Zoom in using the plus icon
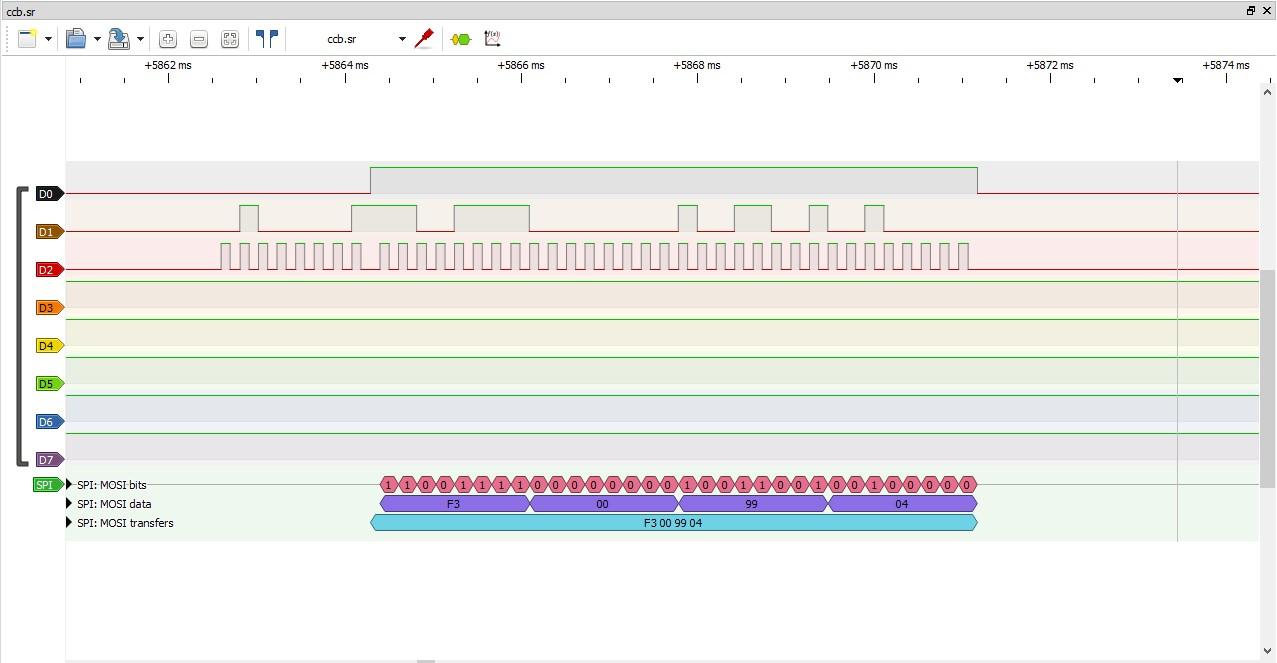This screenshot has height=663, width=1277. (168, 39)
